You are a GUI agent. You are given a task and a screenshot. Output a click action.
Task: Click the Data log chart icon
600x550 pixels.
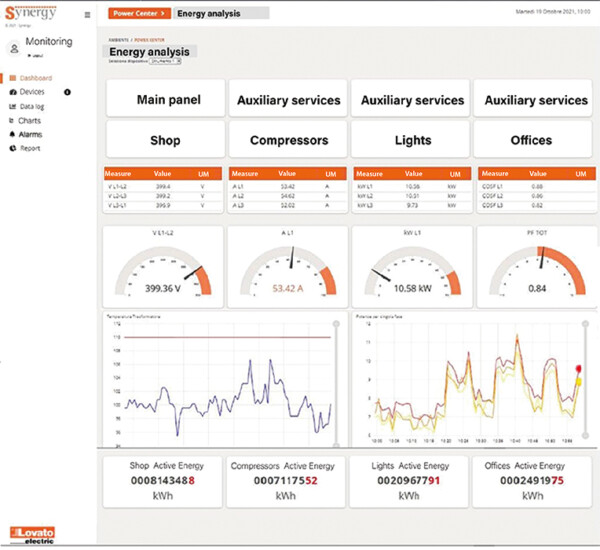click(12, 106)
